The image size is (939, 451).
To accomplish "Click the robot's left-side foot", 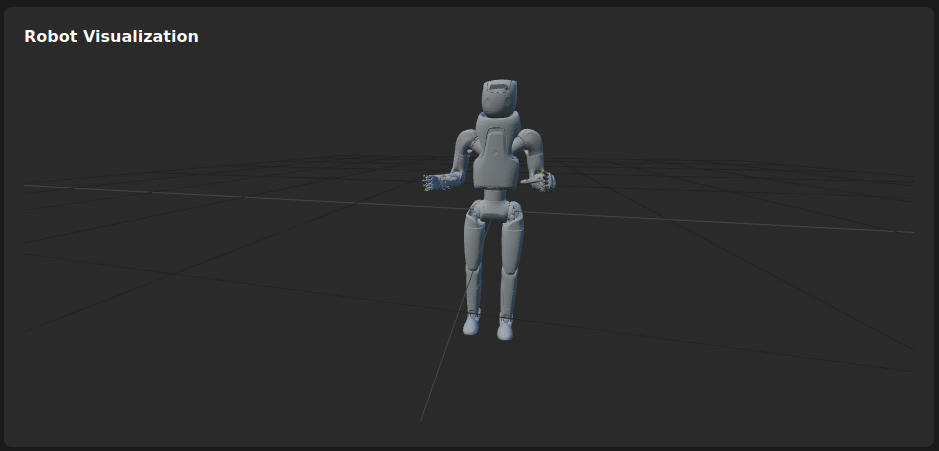I will tap(471, 325).
